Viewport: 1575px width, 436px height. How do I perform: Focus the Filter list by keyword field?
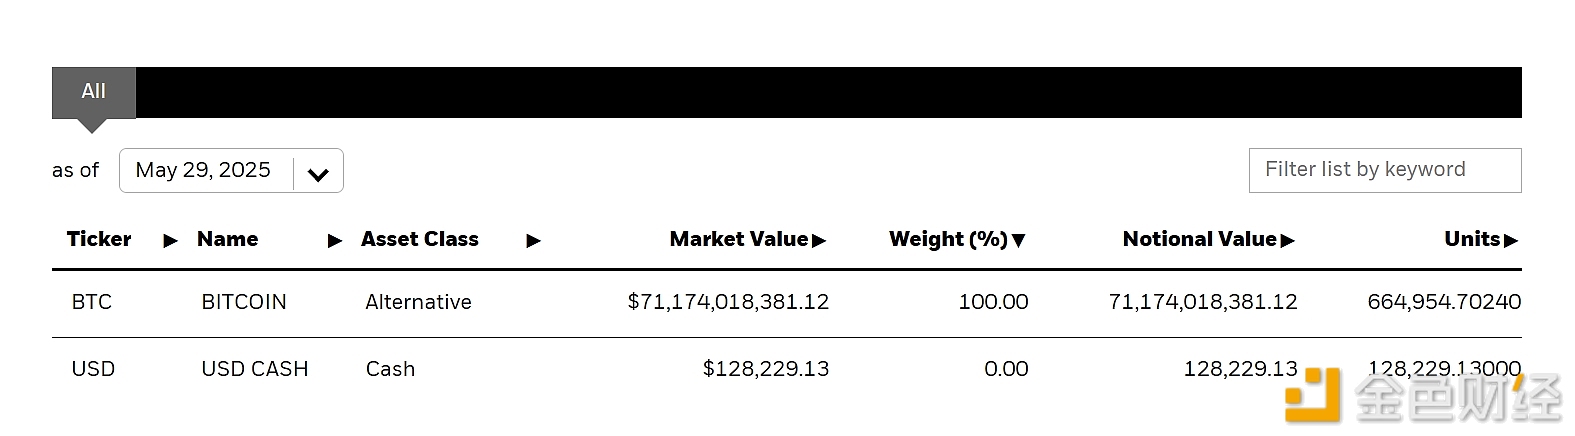coord(1384,170)
